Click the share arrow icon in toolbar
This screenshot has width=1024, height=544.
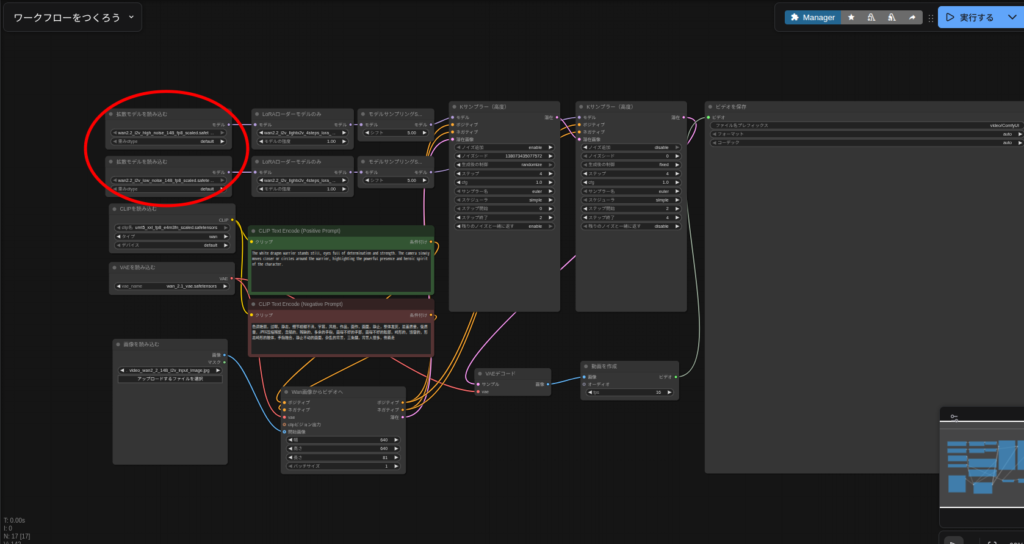912,17
